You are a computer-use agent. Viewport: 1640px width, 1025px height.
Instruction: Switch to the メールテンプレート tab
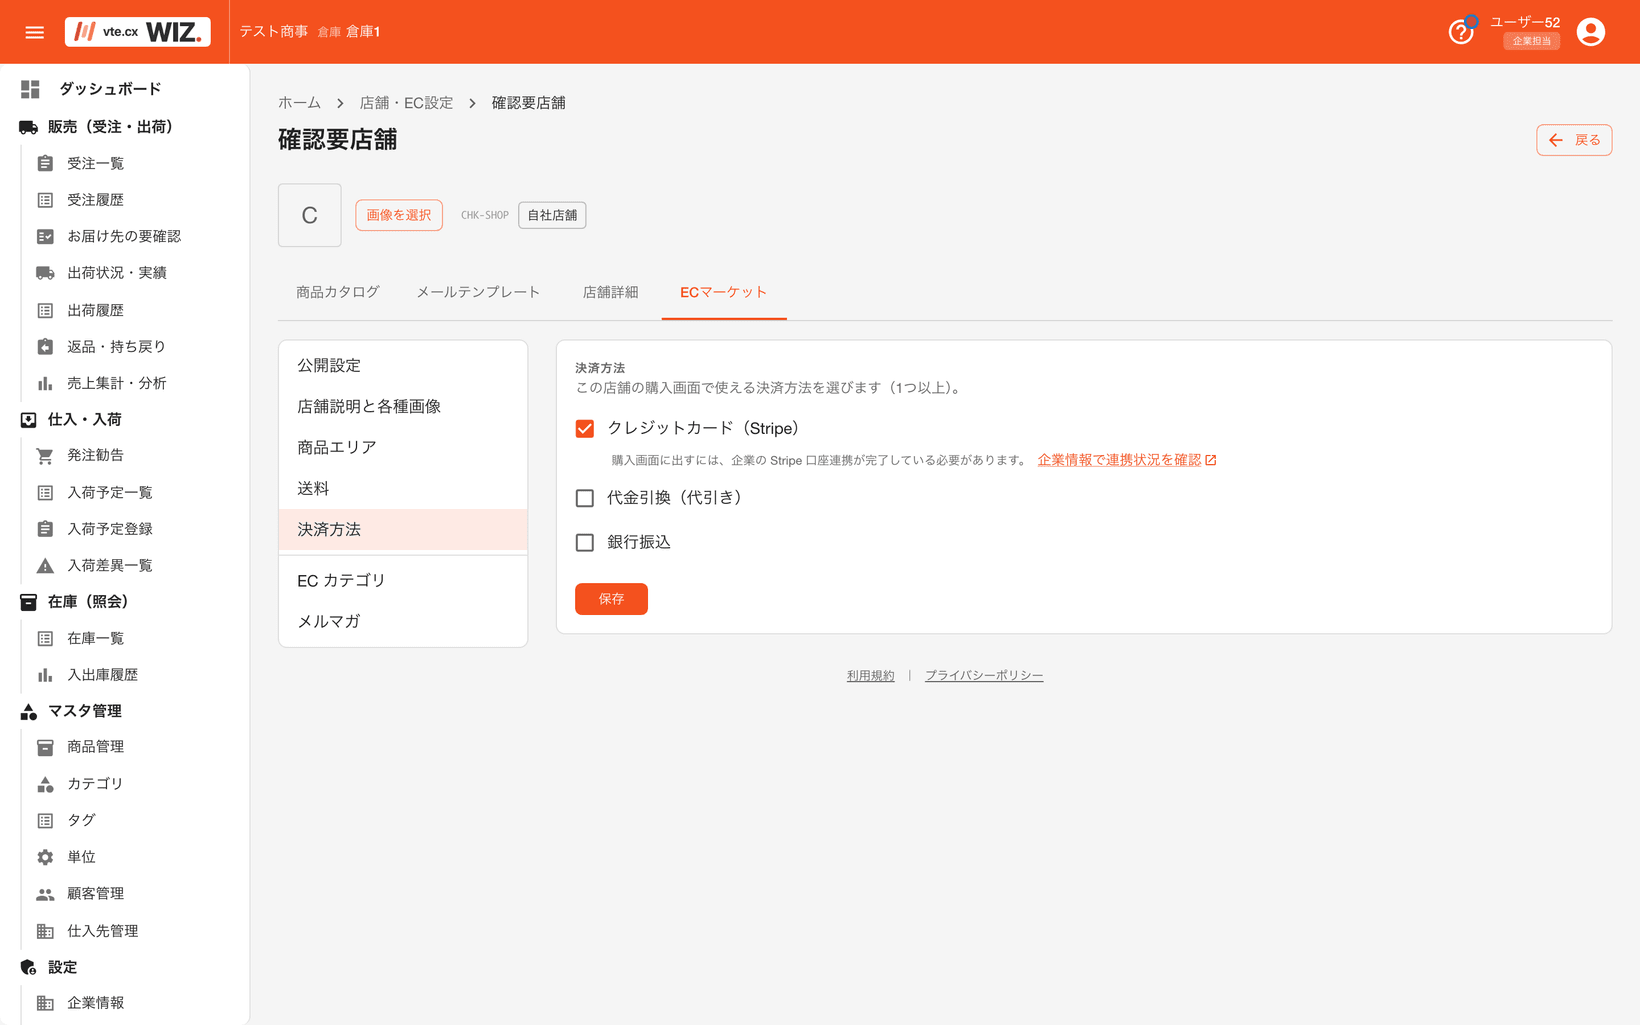pos(478,292)
